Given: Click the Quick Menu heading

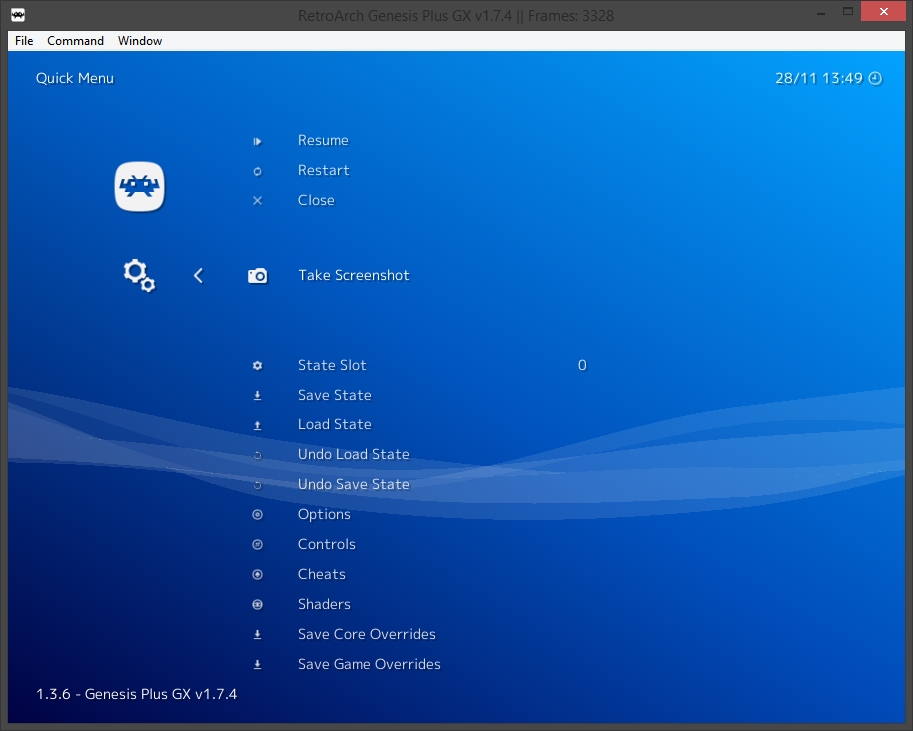Looking at the screenshot, I should pyautogui.click(x=75, y=78).
